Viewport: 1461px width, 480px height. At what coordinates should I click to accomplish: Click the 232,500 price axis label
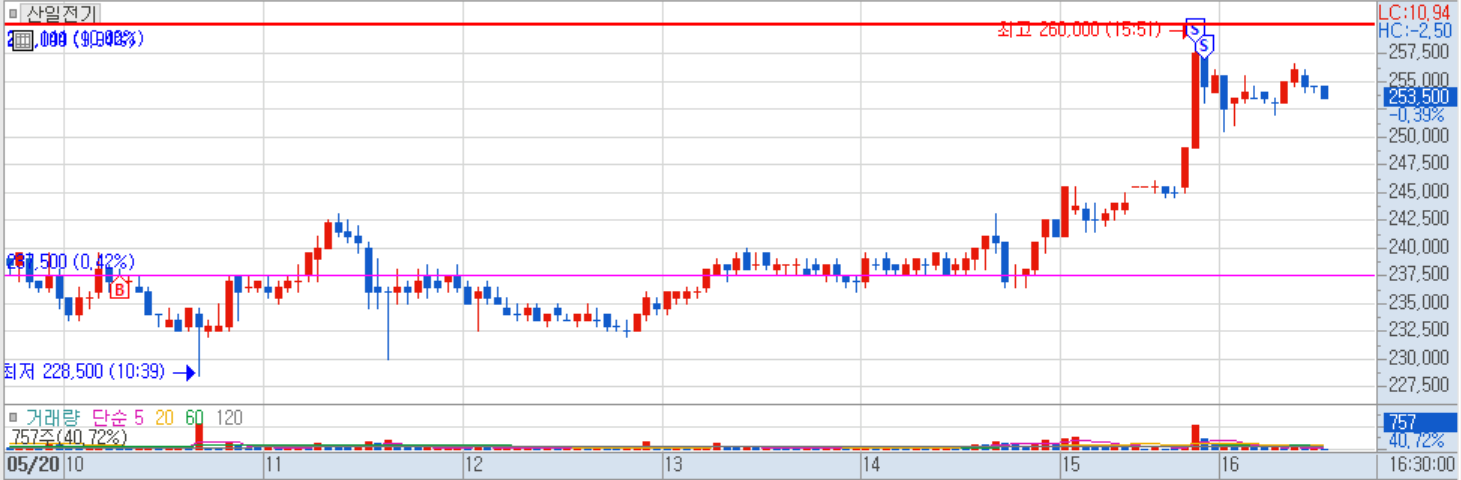pyautogui.click(x=1420, y=330)
